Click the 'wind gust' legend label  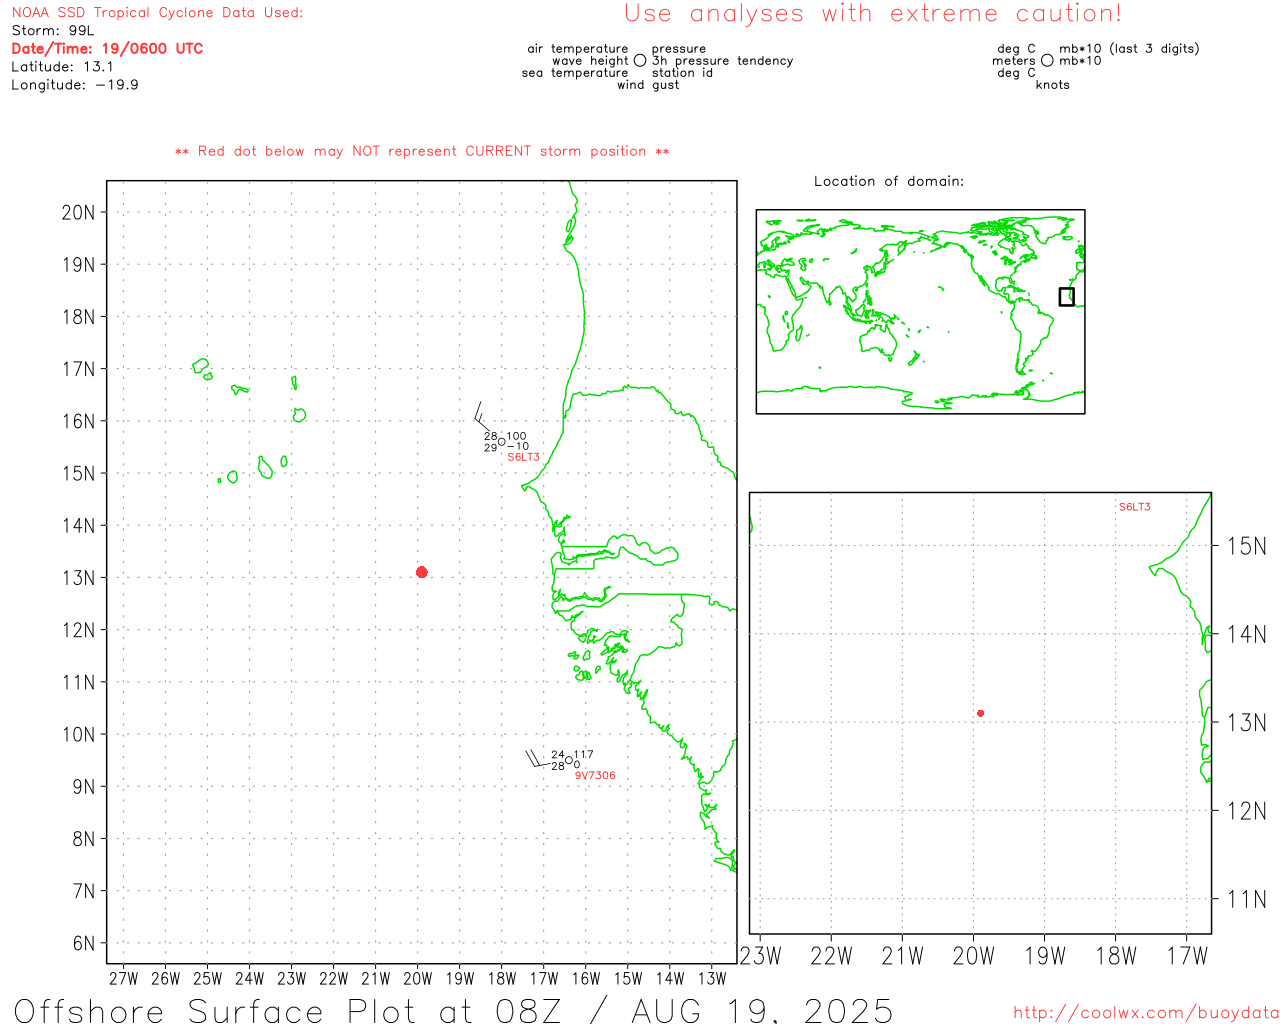(x=648, y=85)
